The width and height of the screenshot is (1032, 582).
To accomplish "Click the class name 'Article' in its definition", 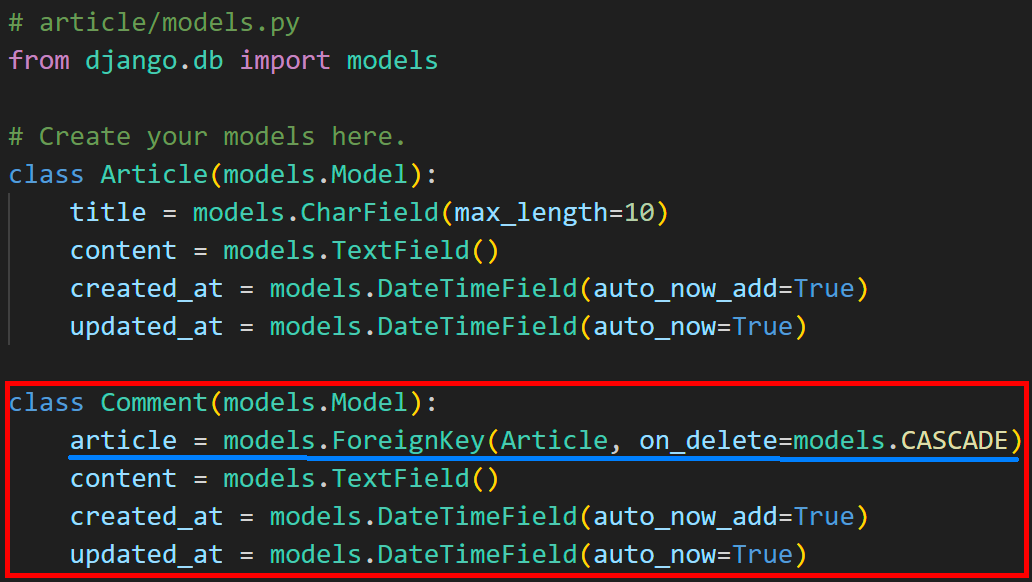I will pos(154,174).
